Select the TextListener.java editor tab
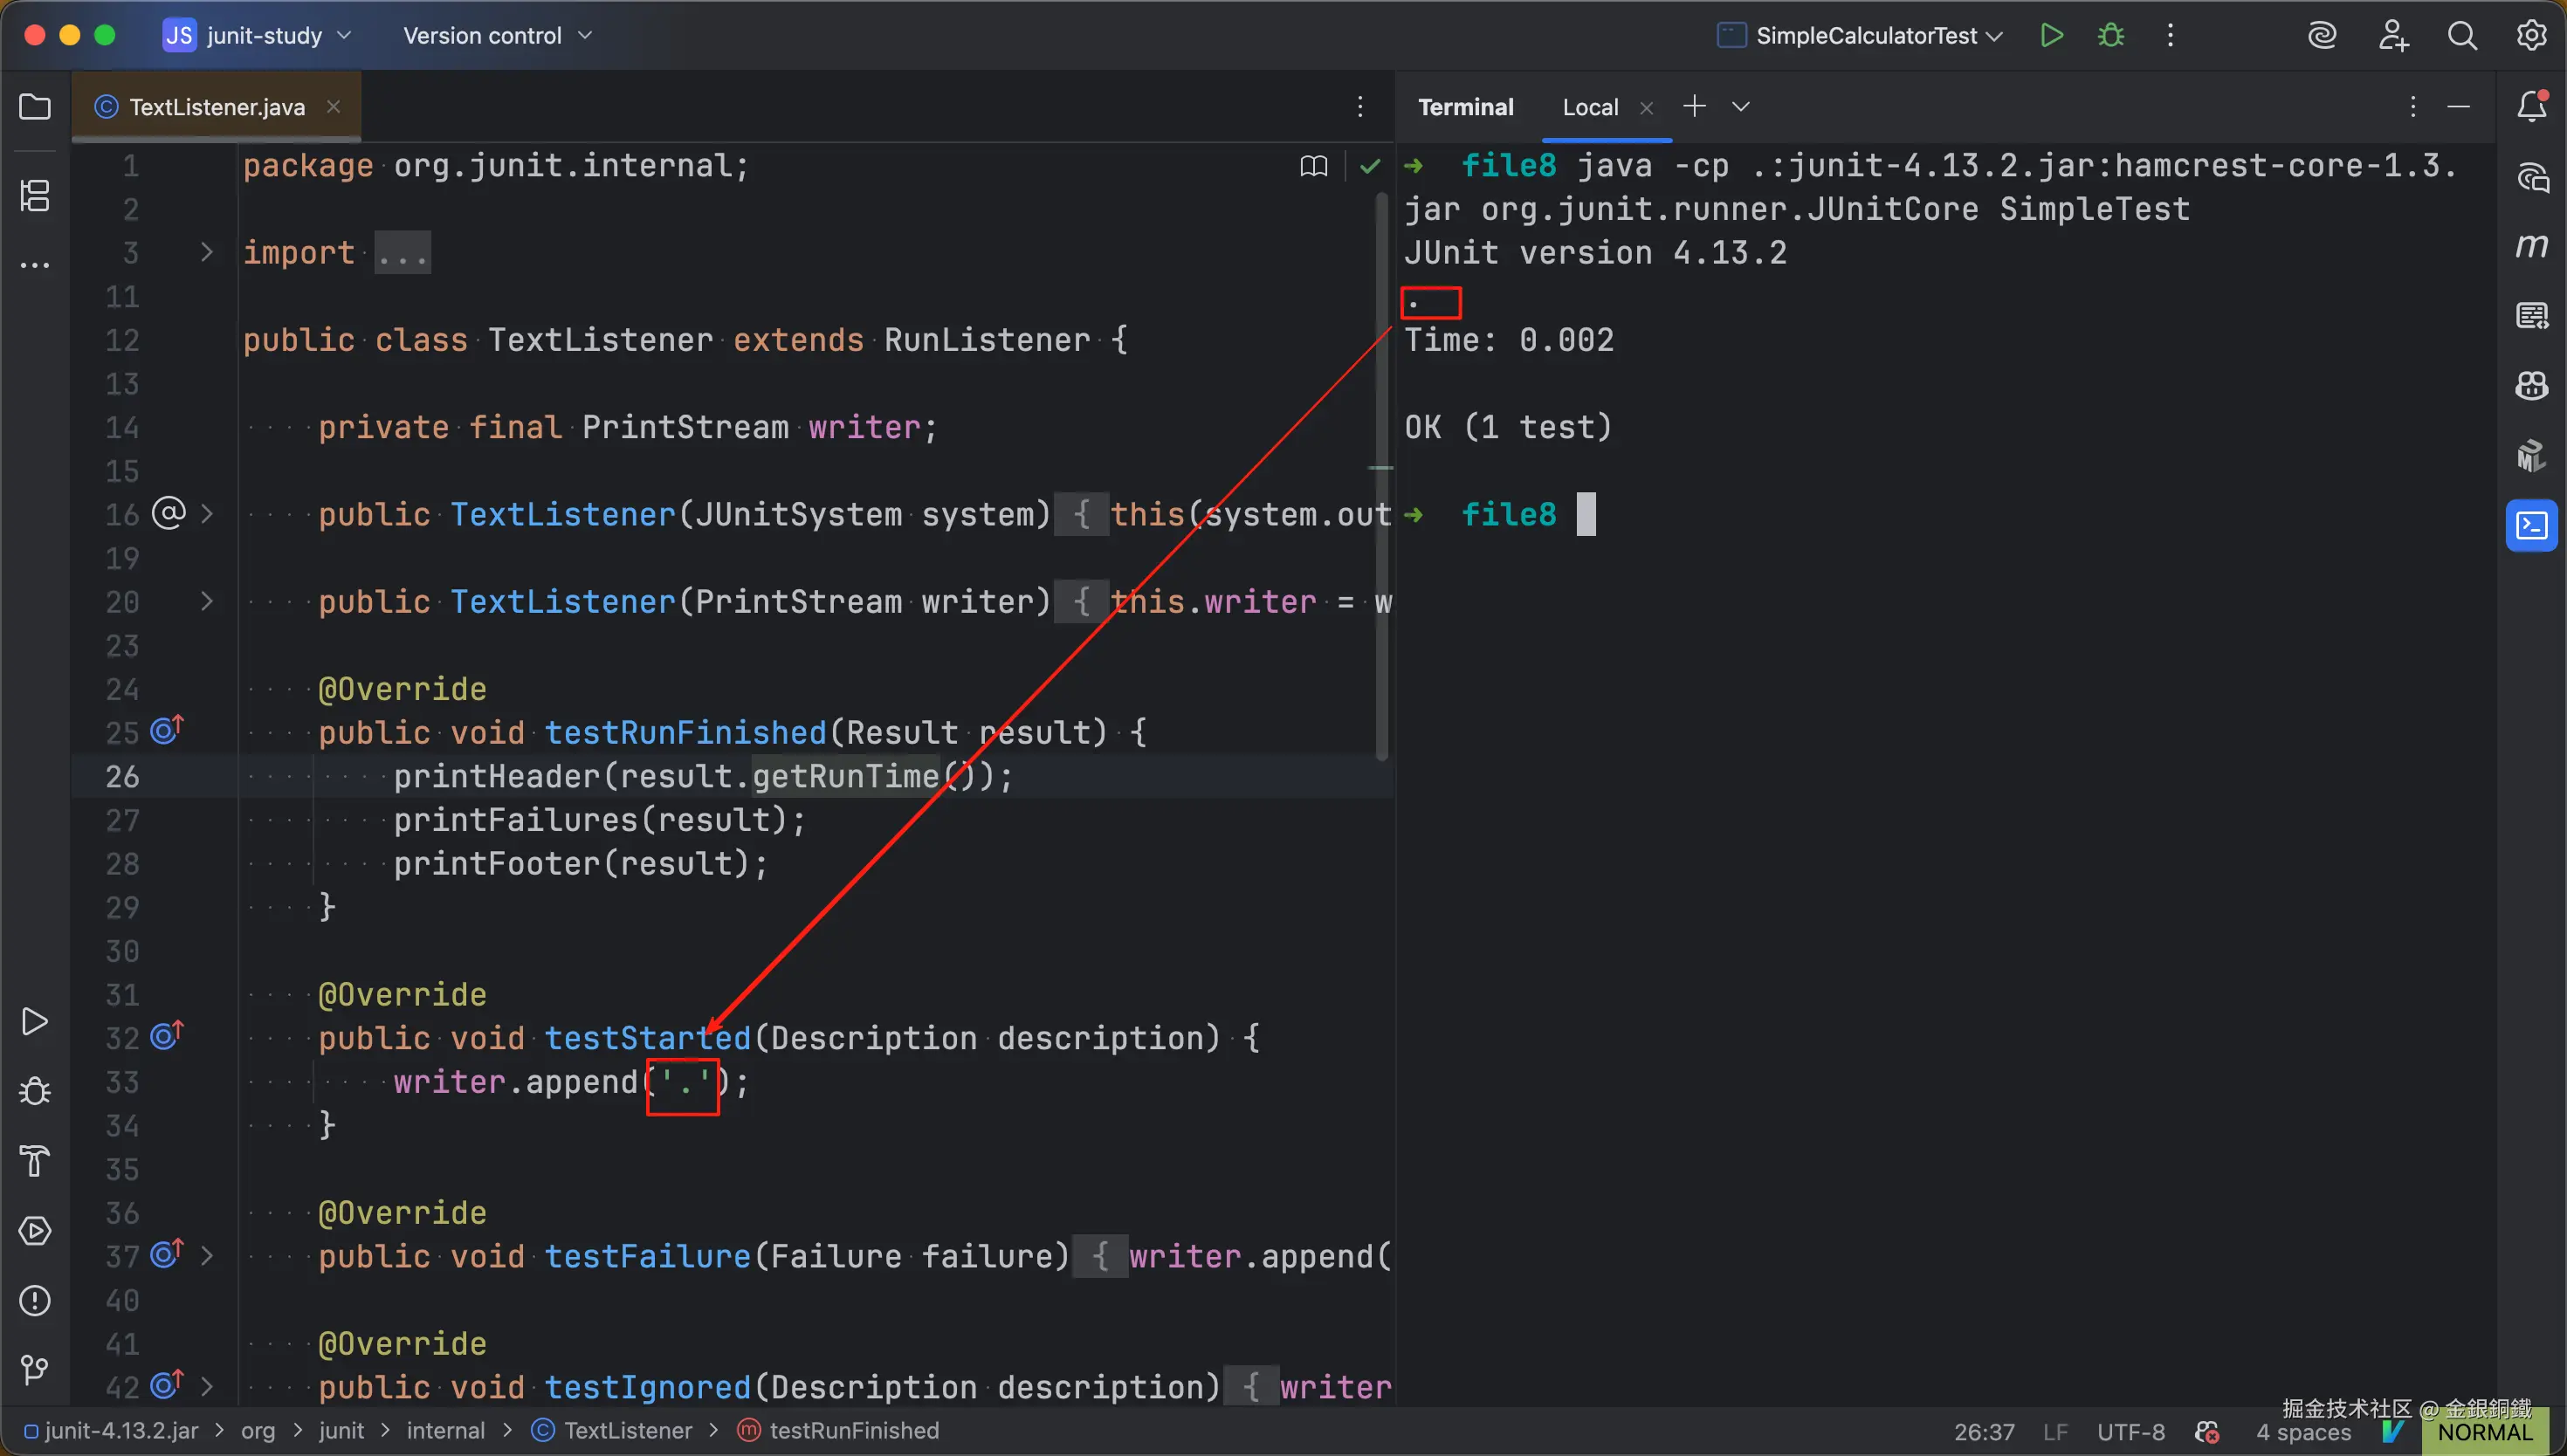 coord(216,107)
